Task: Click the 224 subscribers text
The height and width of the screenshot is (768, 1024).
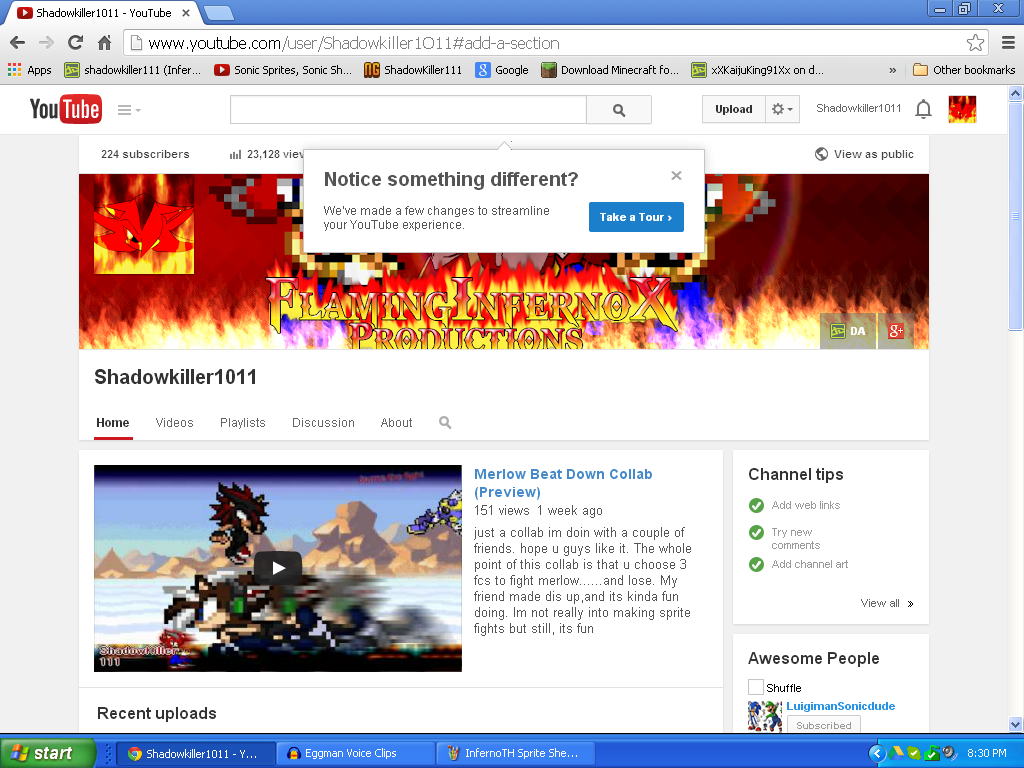Action: pos(145,154)
